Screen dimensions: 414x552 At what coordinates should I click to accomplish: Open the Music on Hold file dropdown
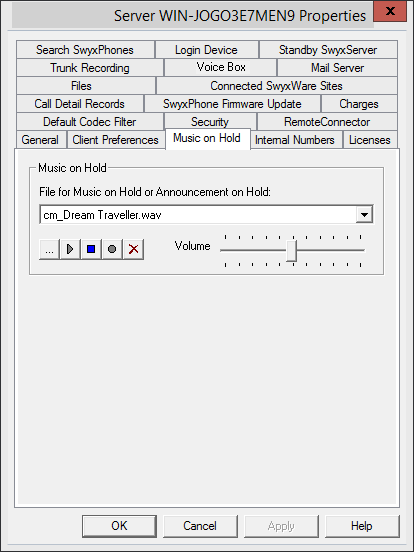[x=364, y=214]
